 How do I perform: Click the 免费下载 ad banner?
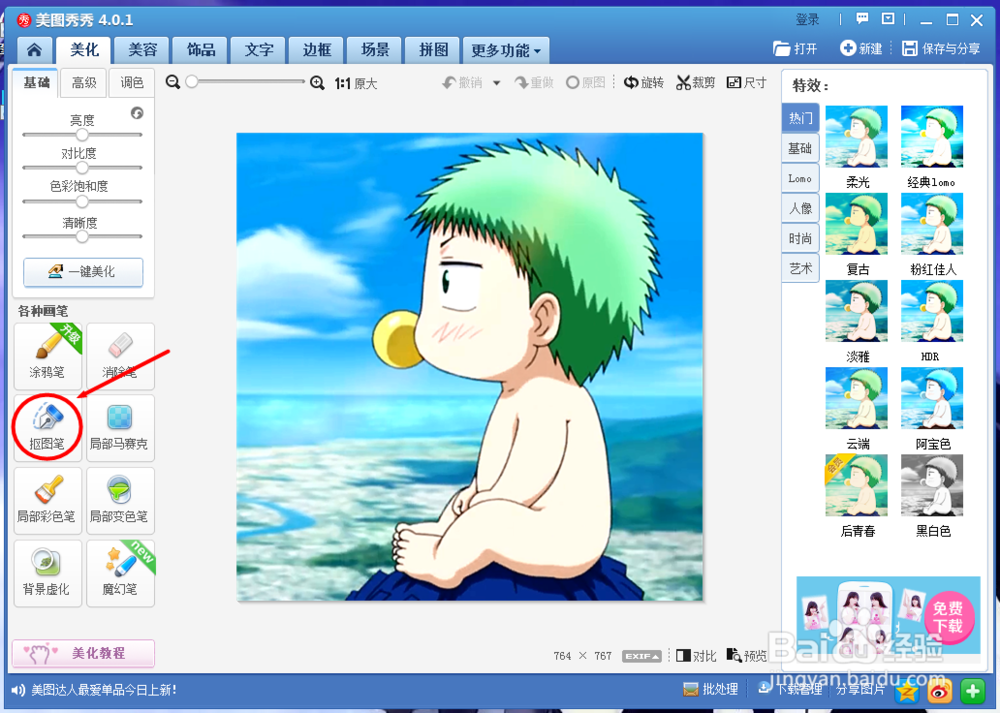pos(888,615)
